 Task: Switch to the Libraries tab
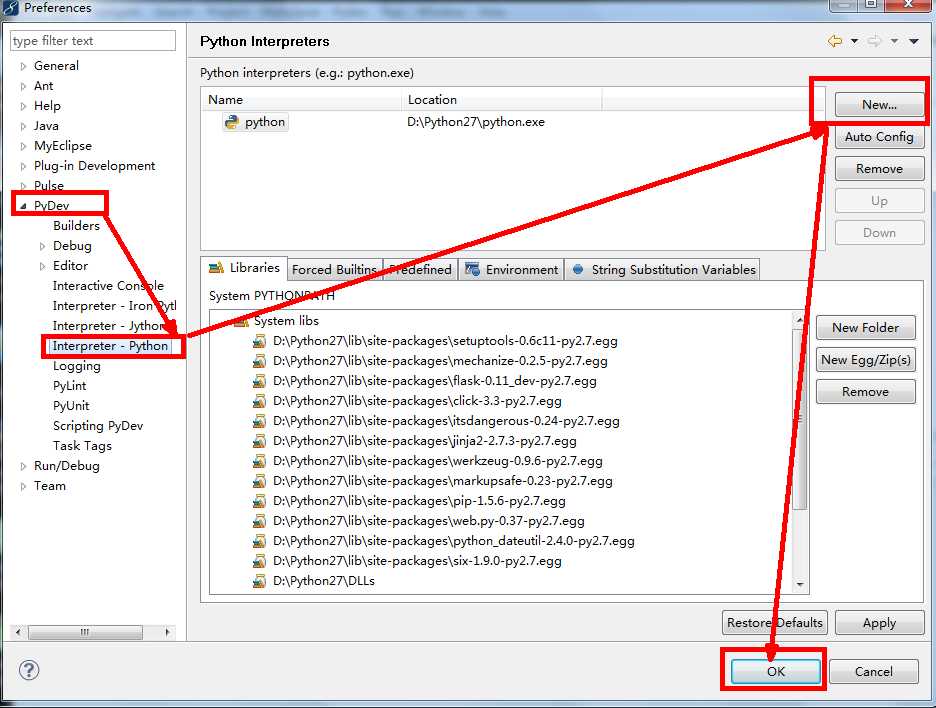tap(244, 268)
